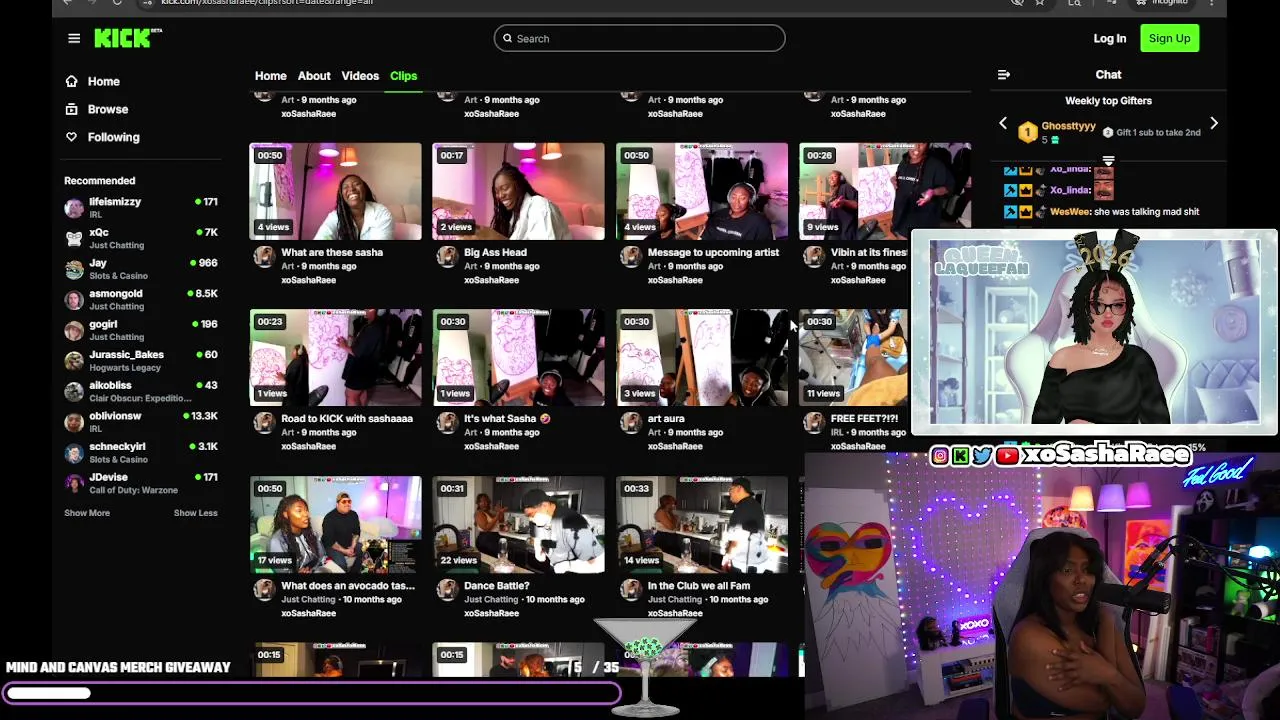Viewport: 1280px width, 720px height.
Task: Open schneckyirl channel avatar
Action: coord(74,453)
